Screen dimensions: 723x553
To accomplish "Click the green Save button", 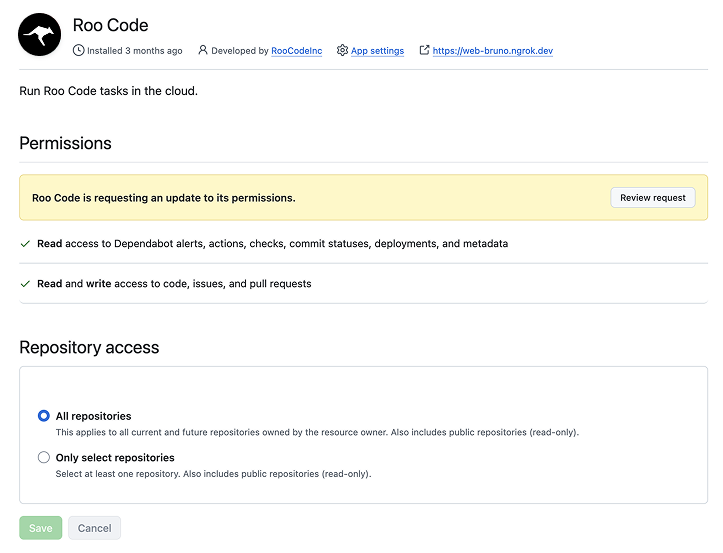I will click(41, 528).
